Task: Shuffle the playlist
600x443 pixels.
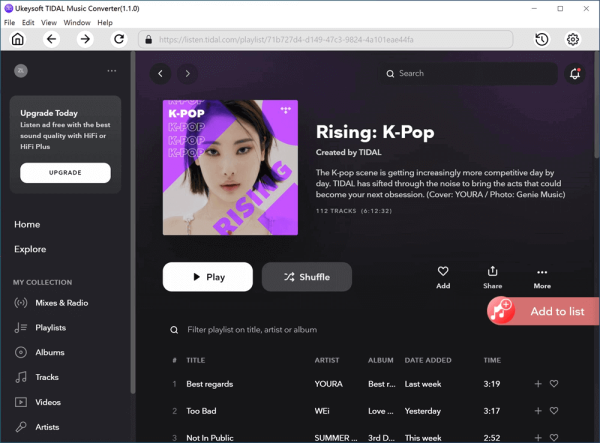Action: tap(307, 277)
